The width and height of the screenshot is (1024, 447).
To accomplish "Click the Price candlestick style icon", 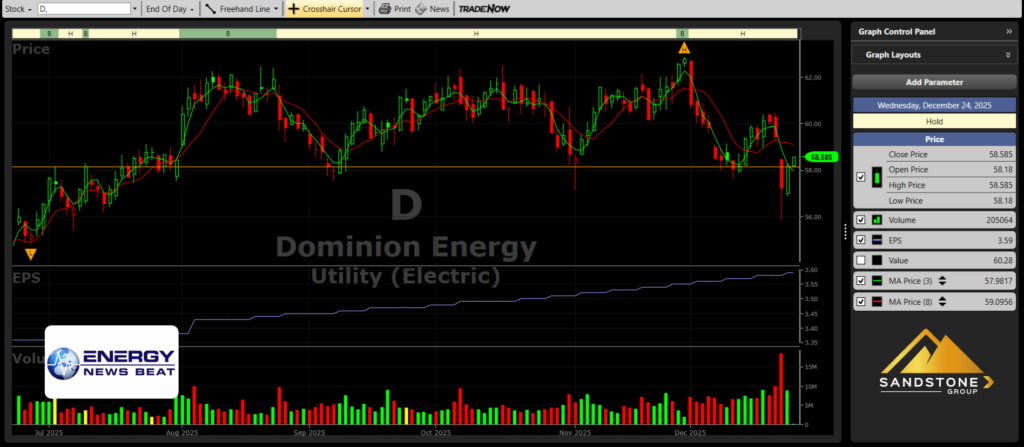I will pyautogui.click(x=876, y=177).
